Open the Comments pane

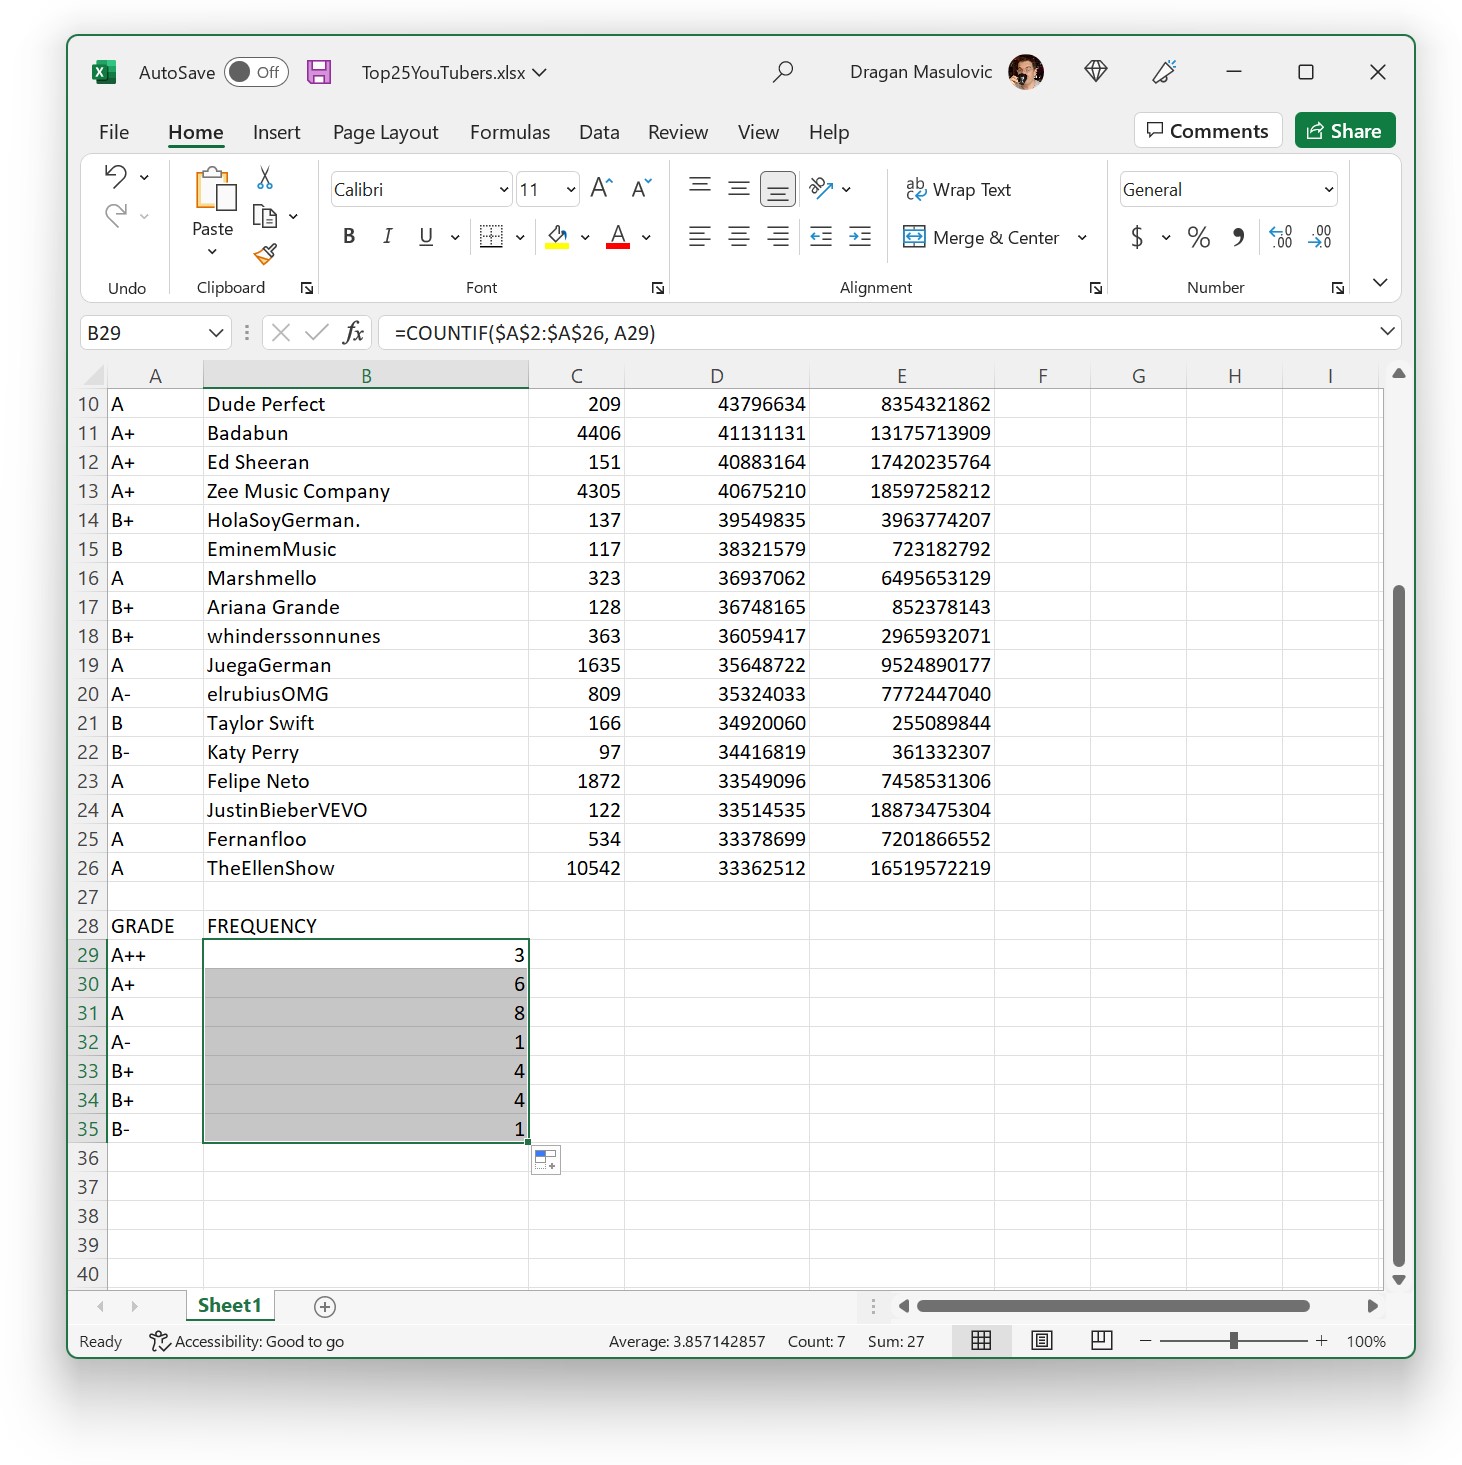tap(1208, 130)
